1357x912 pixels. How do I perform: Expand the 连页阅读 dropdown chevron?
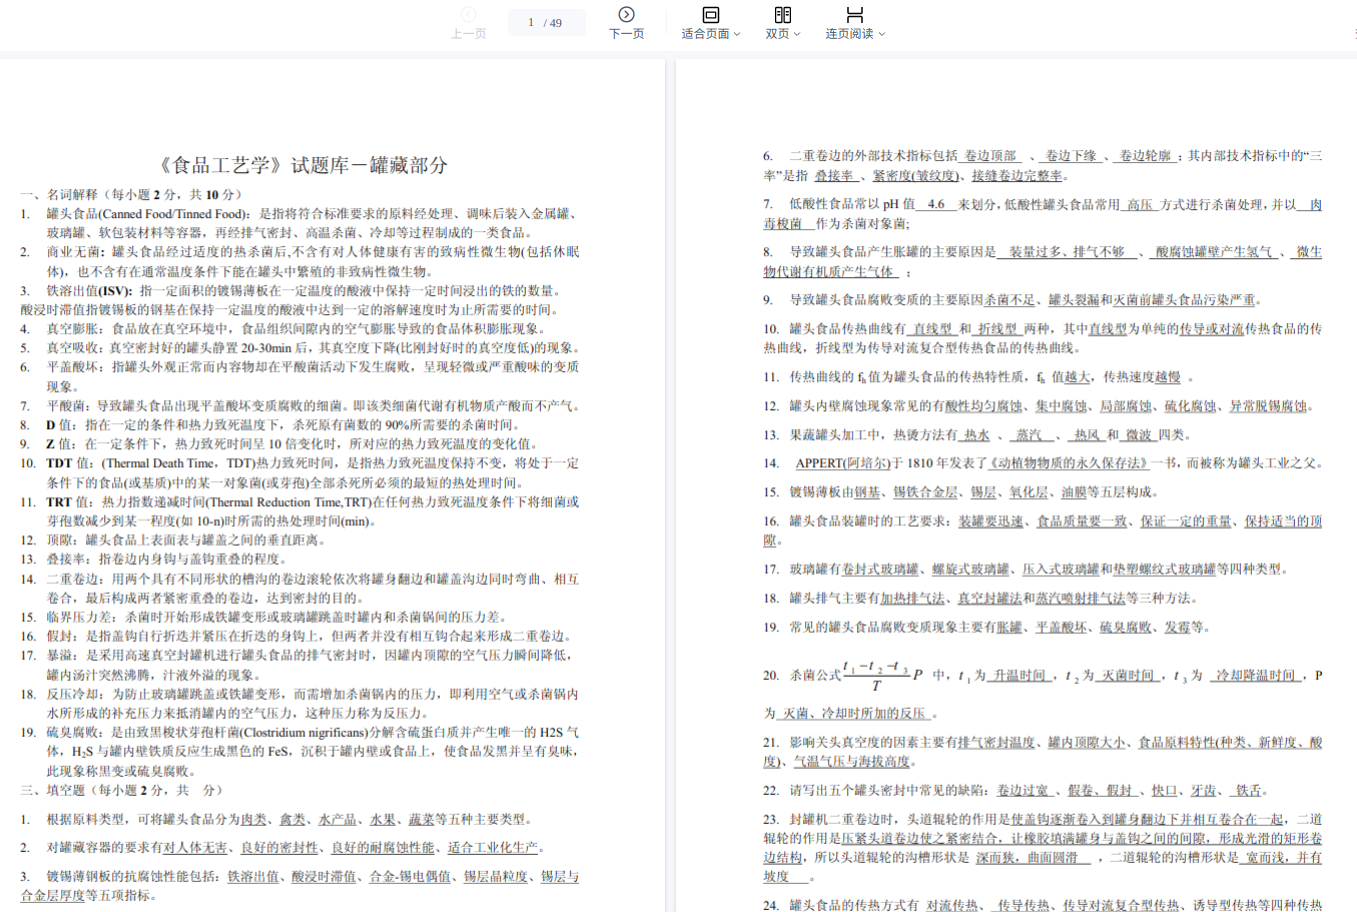pos(882,34)
